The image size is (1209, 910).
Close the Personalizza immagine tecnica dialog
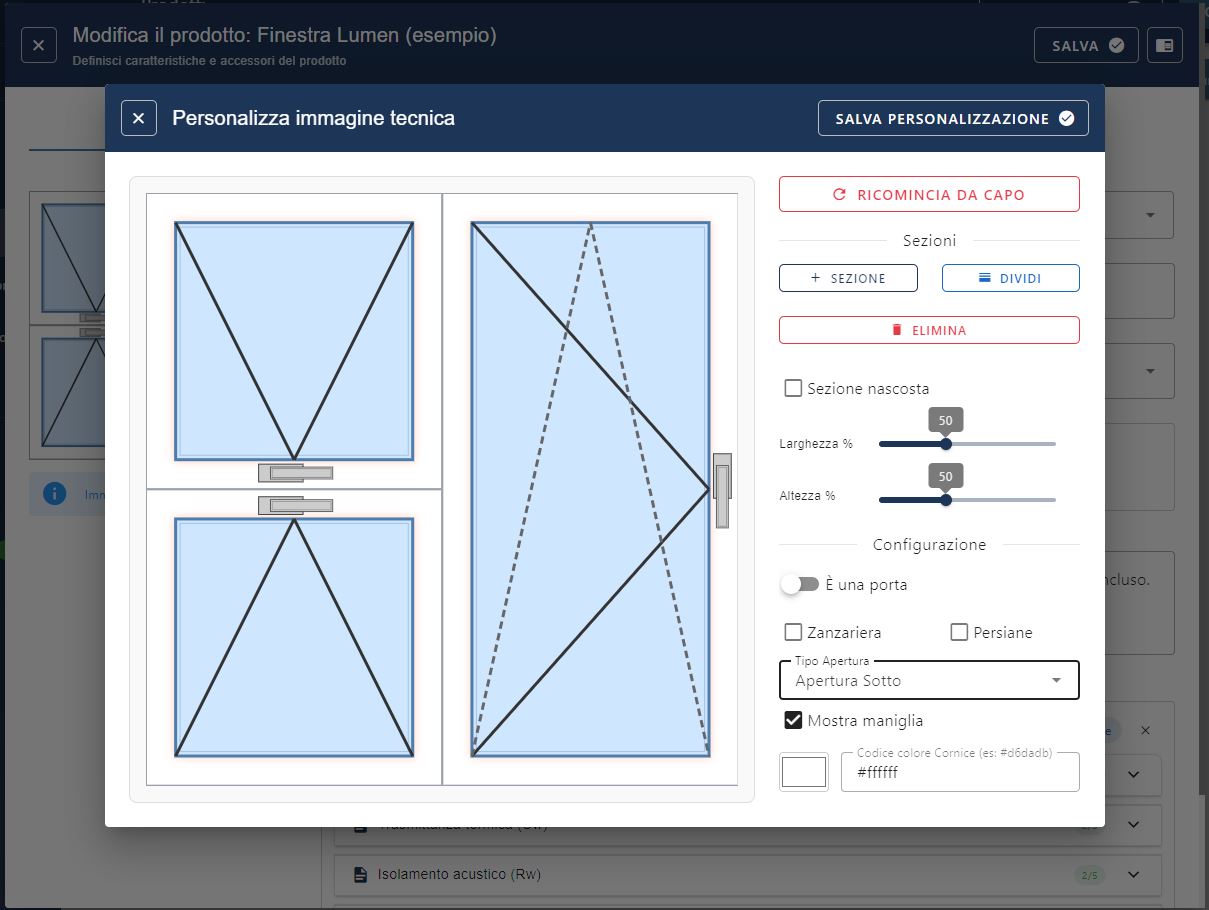pos(139,118)
